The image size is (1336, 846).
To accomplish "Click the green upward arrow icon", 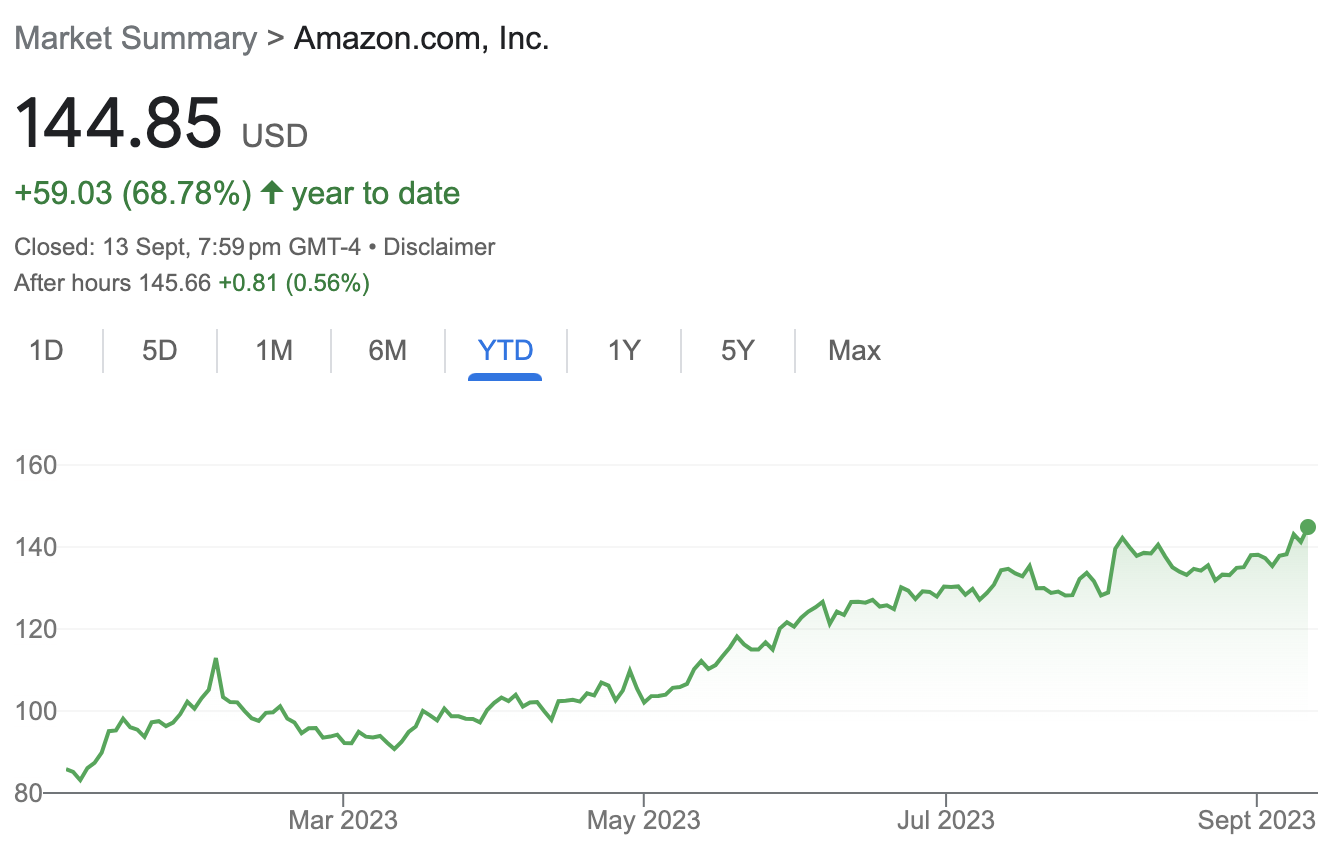I will tap(271, 193).
